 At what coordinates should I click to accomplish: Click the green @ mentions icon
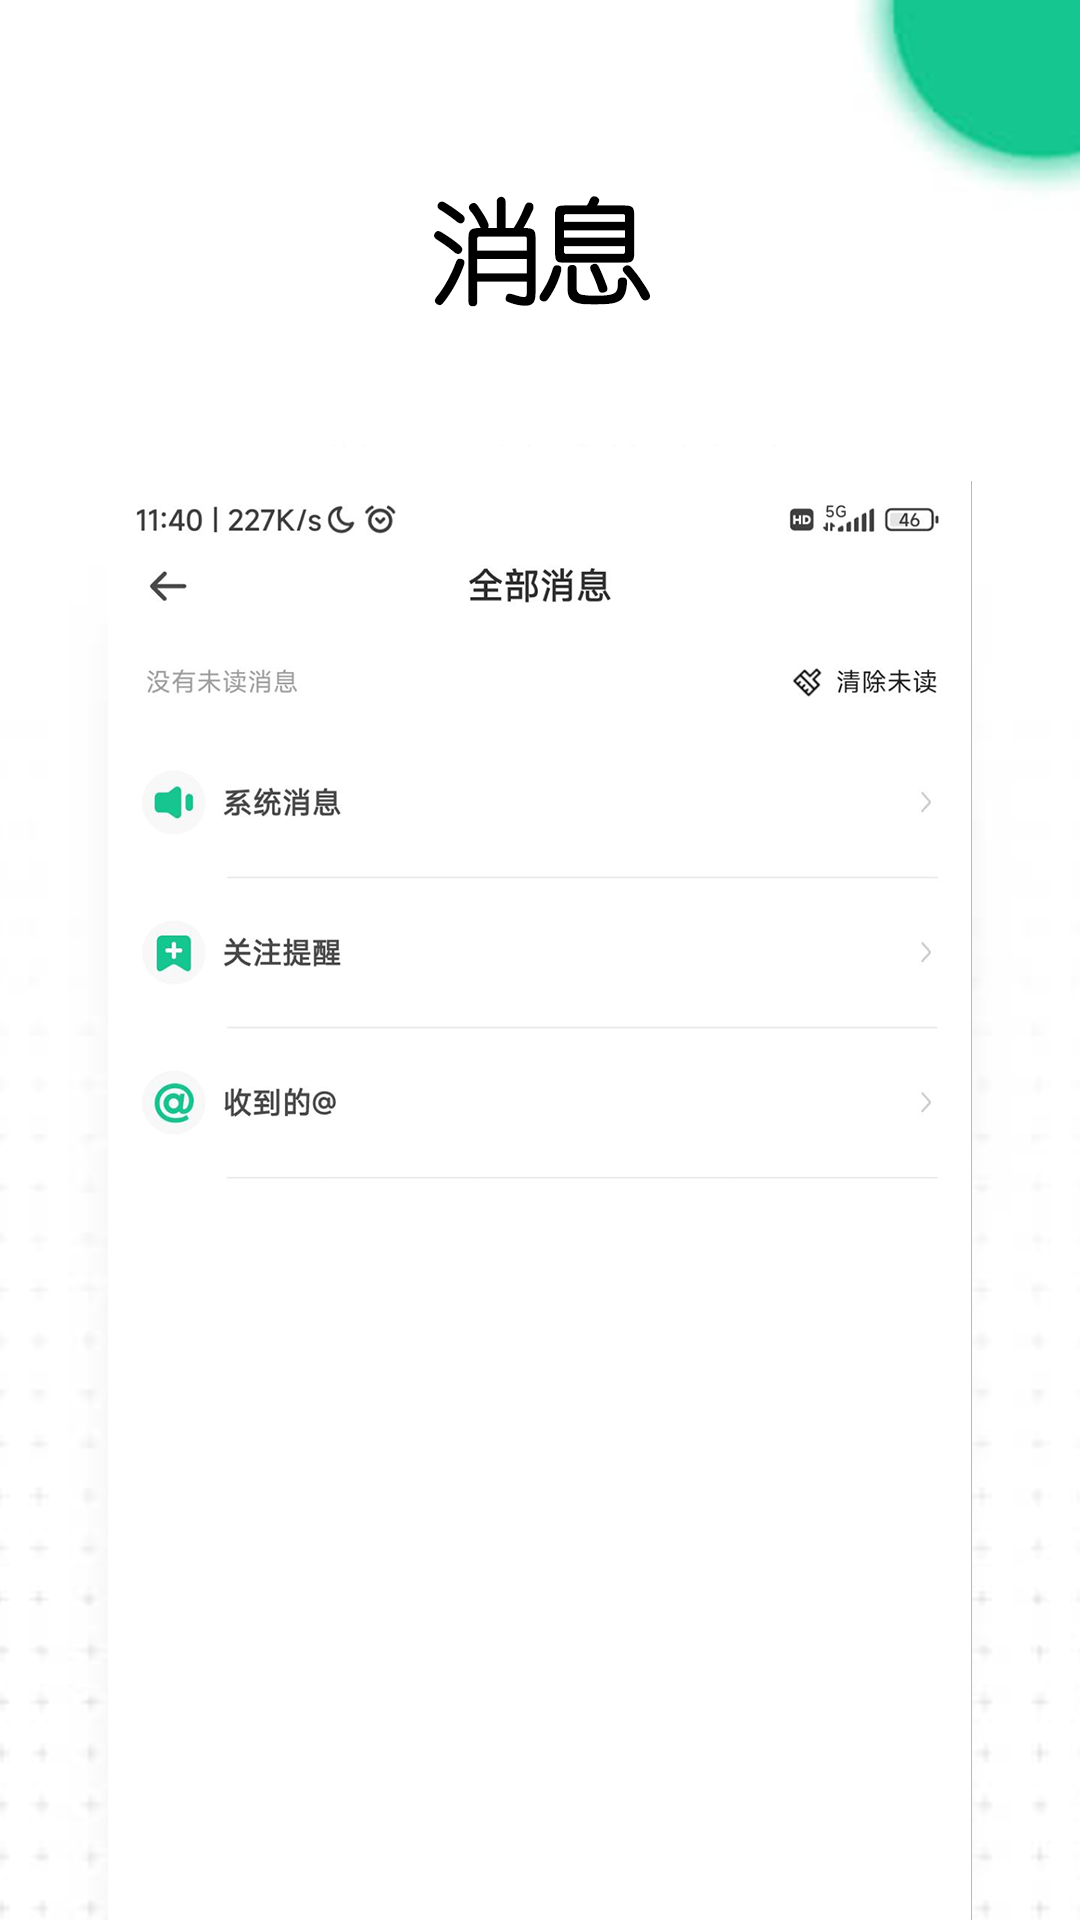(x=174, y=1102)
